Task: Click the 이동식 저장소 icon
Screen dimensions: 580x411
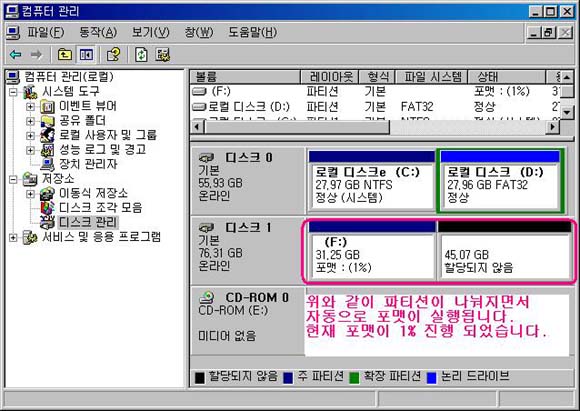Action: (47, 193)
